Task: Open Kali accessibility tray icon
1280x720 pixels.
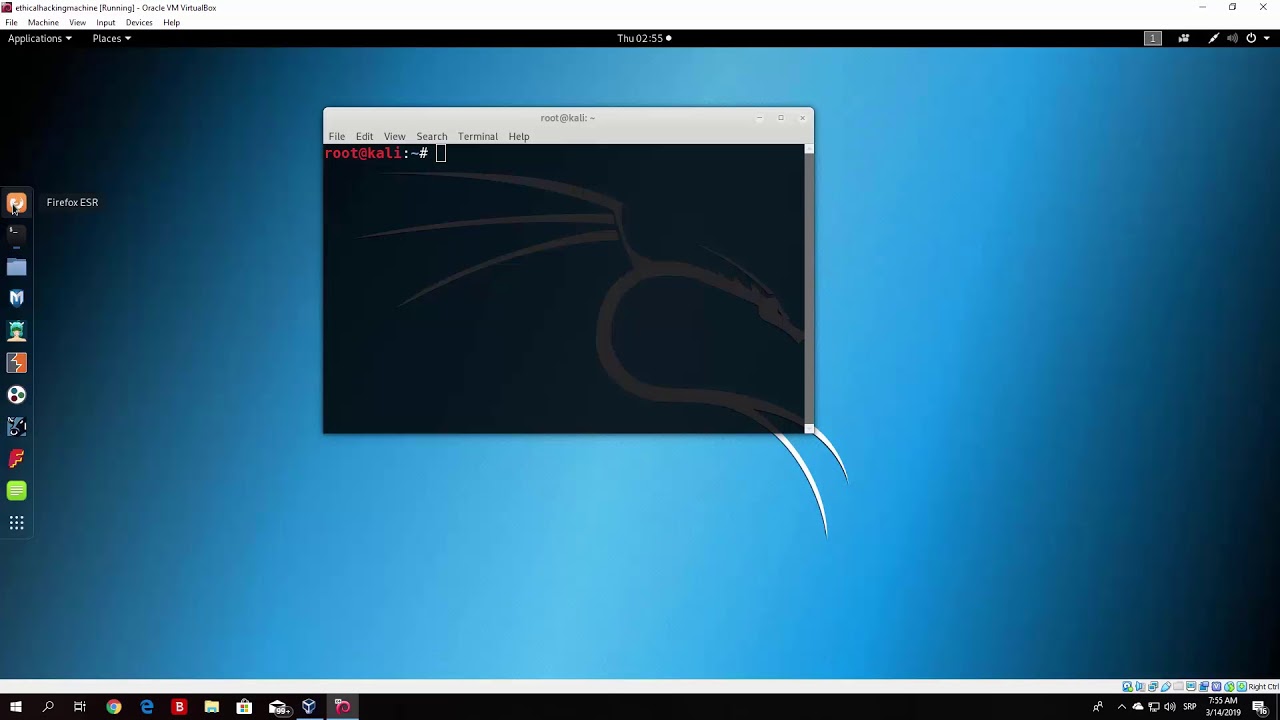Action: [x=1184, y=38]
